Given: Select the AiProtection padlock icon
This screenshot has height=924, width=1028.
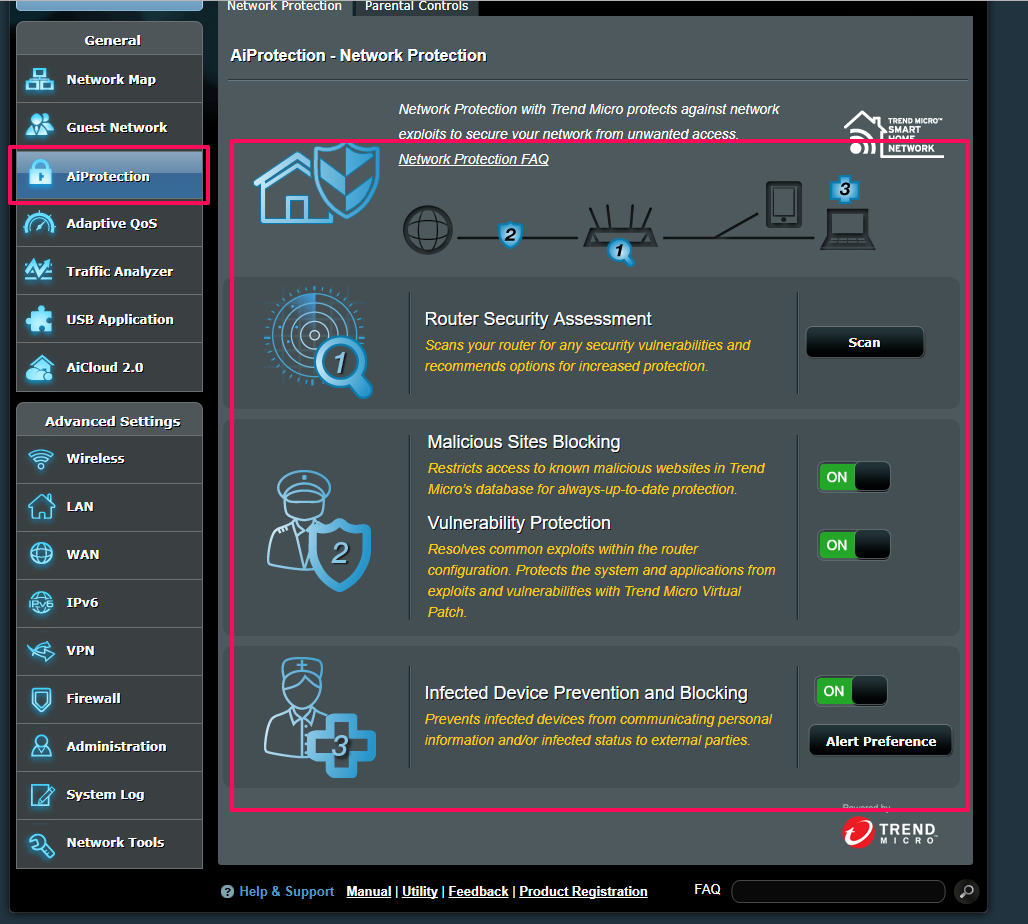Looking at the screenshot, I should coord(40,172).
